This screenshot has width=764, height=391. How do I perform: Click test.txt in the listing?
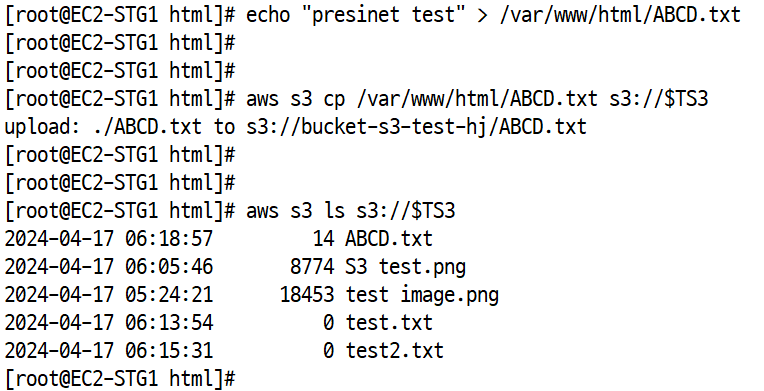(x=389, y=323)
